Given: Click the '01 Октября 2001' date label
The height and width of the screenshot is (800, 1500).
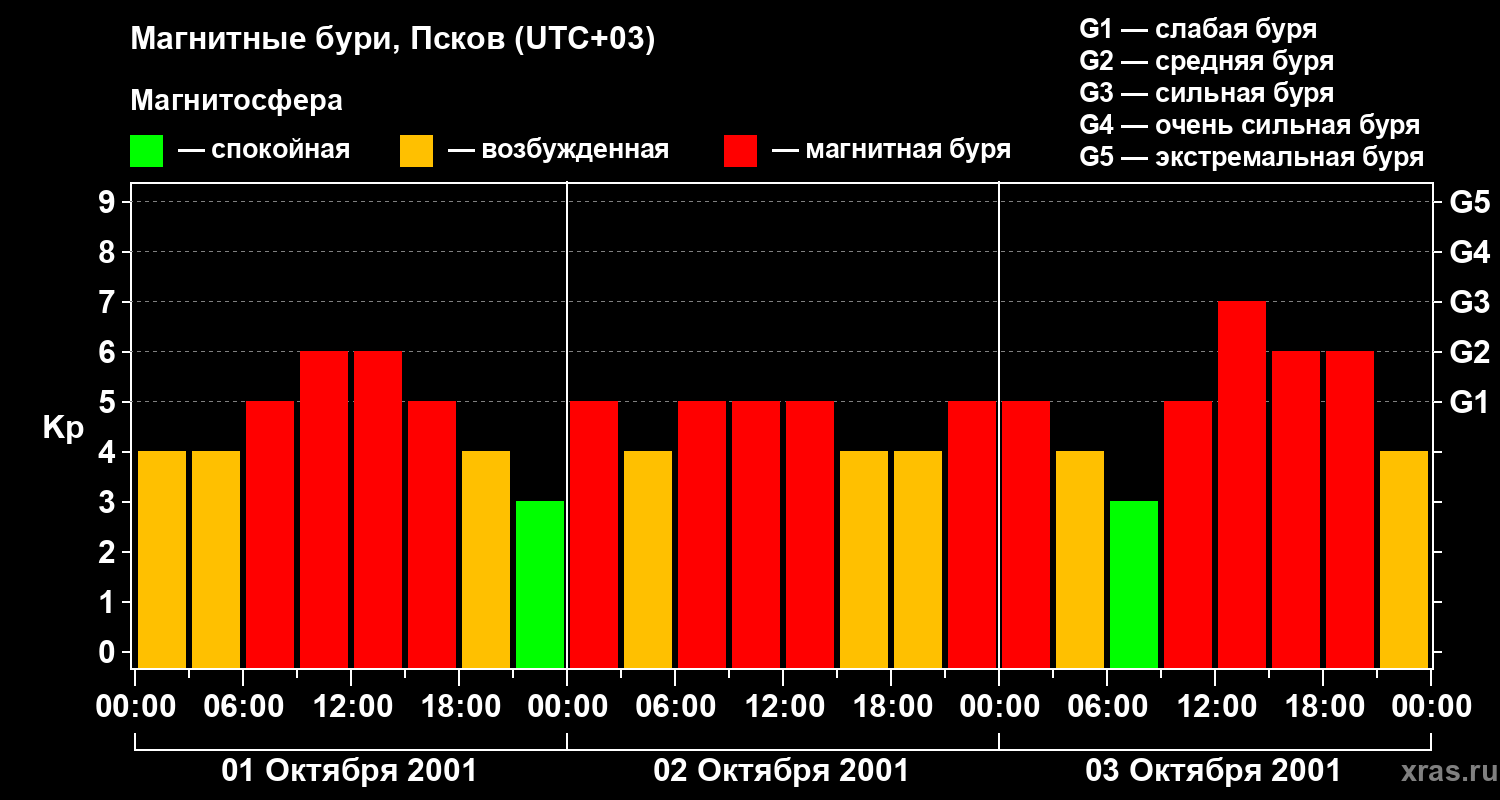Looking at the screenshot, I should (x=349, y=771).
